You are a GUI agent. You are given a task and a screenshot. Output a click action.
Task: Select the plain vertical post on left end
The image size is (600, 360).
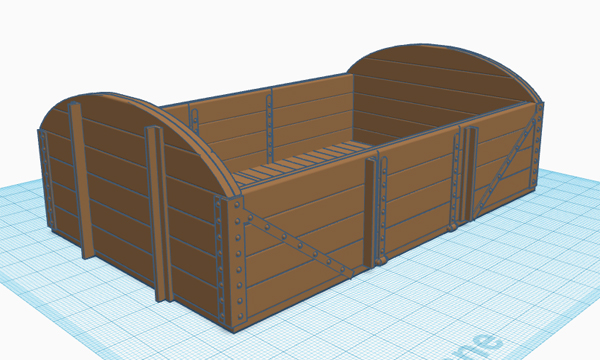click(x=81, y=180)
